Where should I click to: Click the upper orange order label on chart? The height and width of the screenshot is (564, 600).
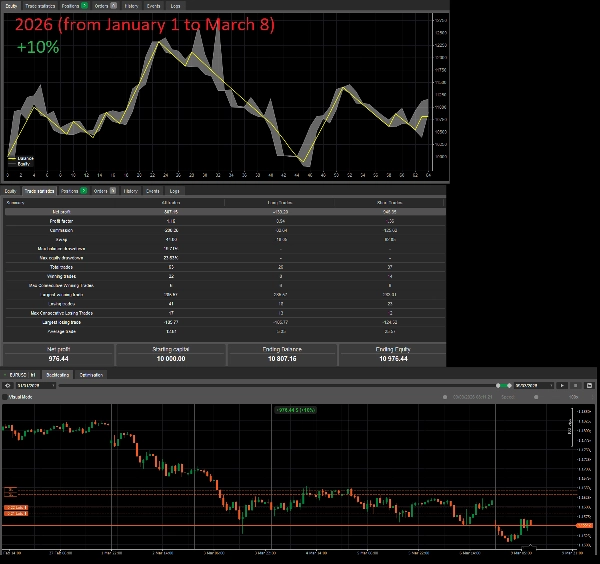(16, 507)
